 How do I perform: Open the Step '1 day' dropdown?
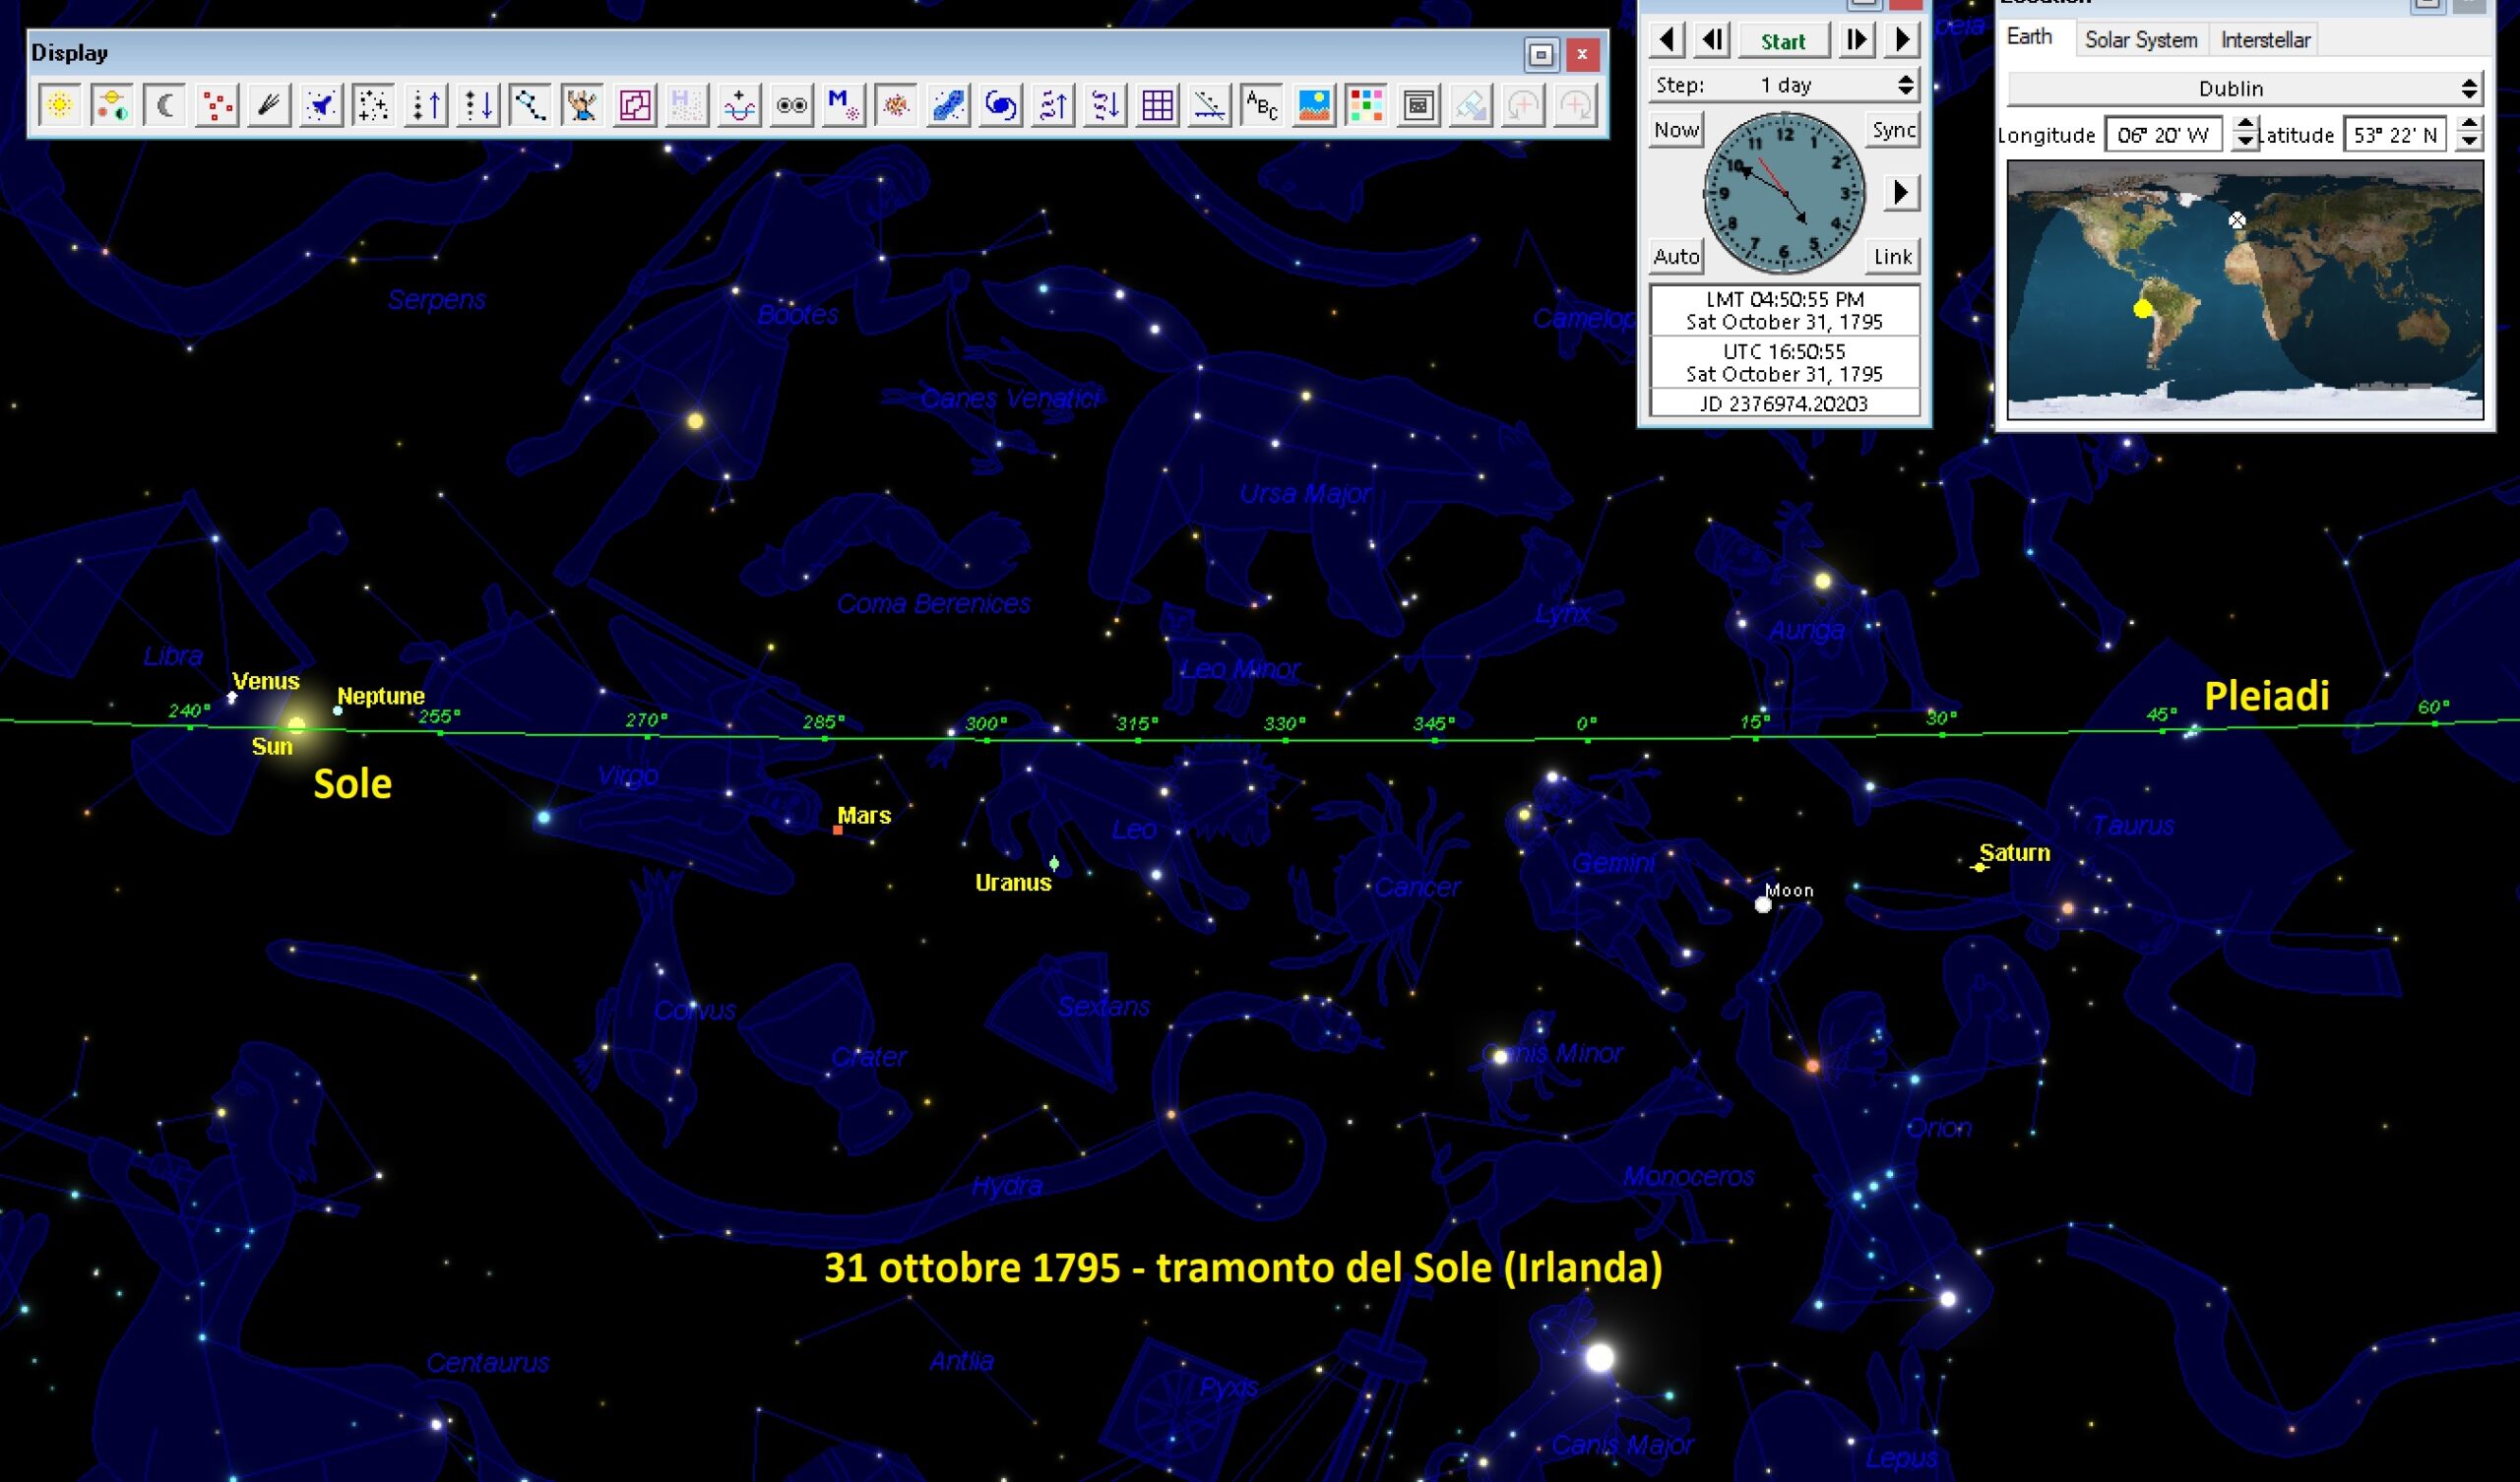click(1784, 85)
